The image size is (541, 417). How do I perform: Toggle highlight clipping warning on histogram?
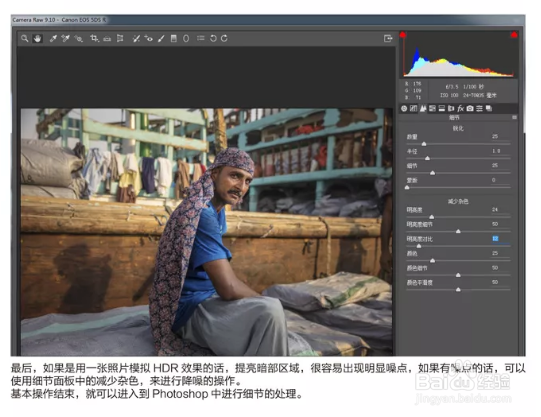514,35
